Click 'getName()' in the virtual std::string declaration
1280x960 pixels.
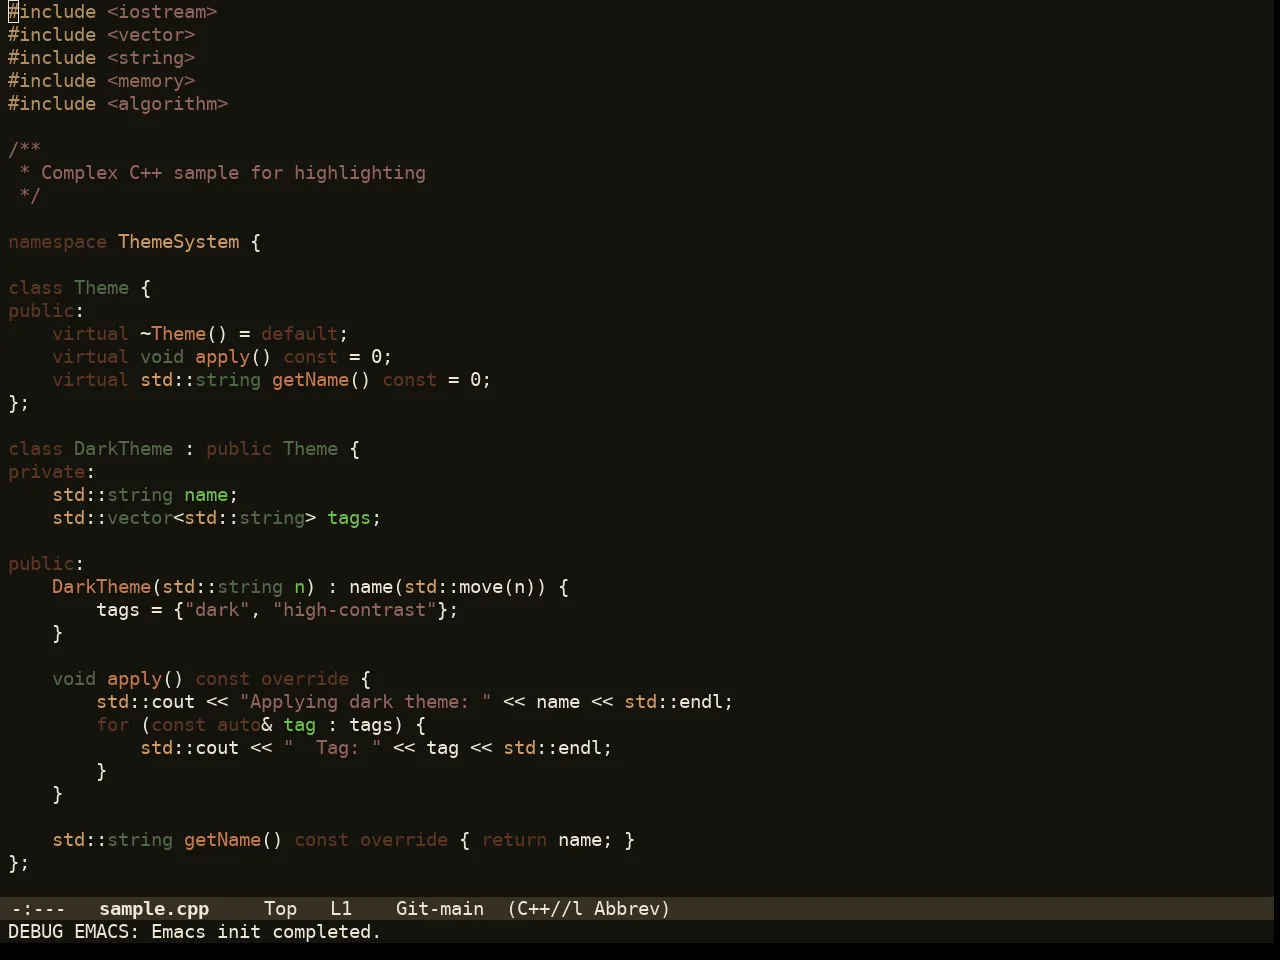click(x=321, y=380)
